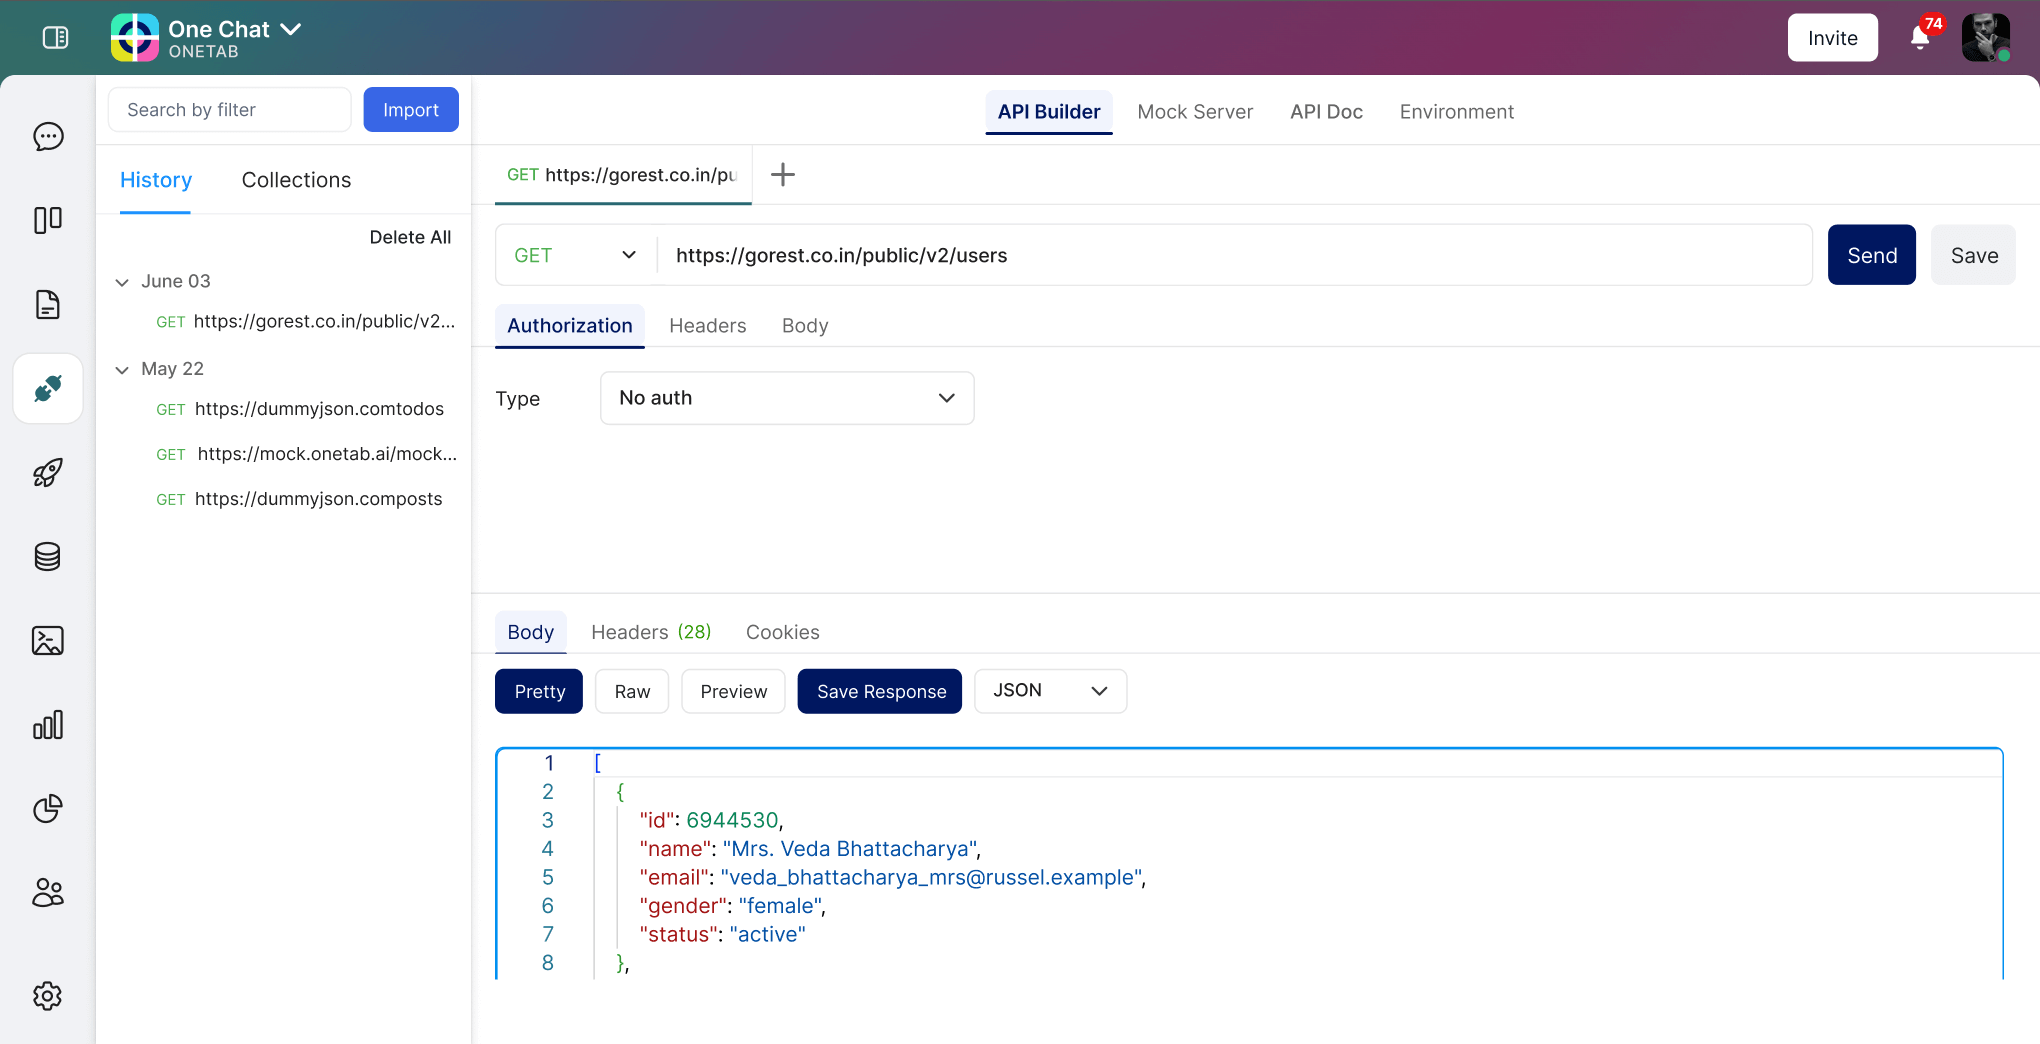Open user profile avatar
Image resolution: width=2040 pixels, height=1044 pixels.
pyautogui.click(x=1986, y=38)
